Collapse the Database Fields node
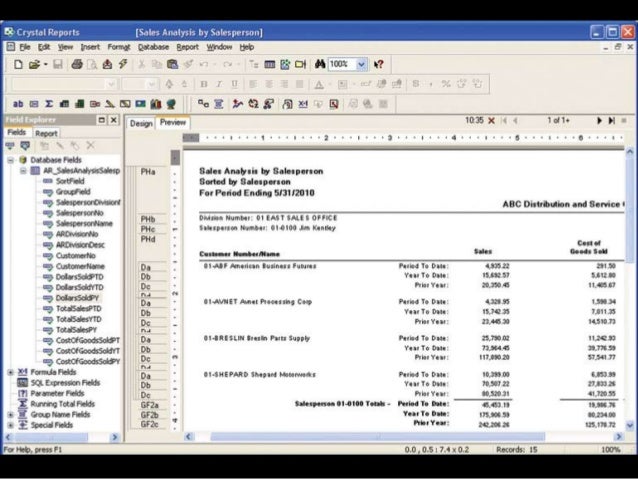This screenshot has width=638, height=479. pos(10,160)
